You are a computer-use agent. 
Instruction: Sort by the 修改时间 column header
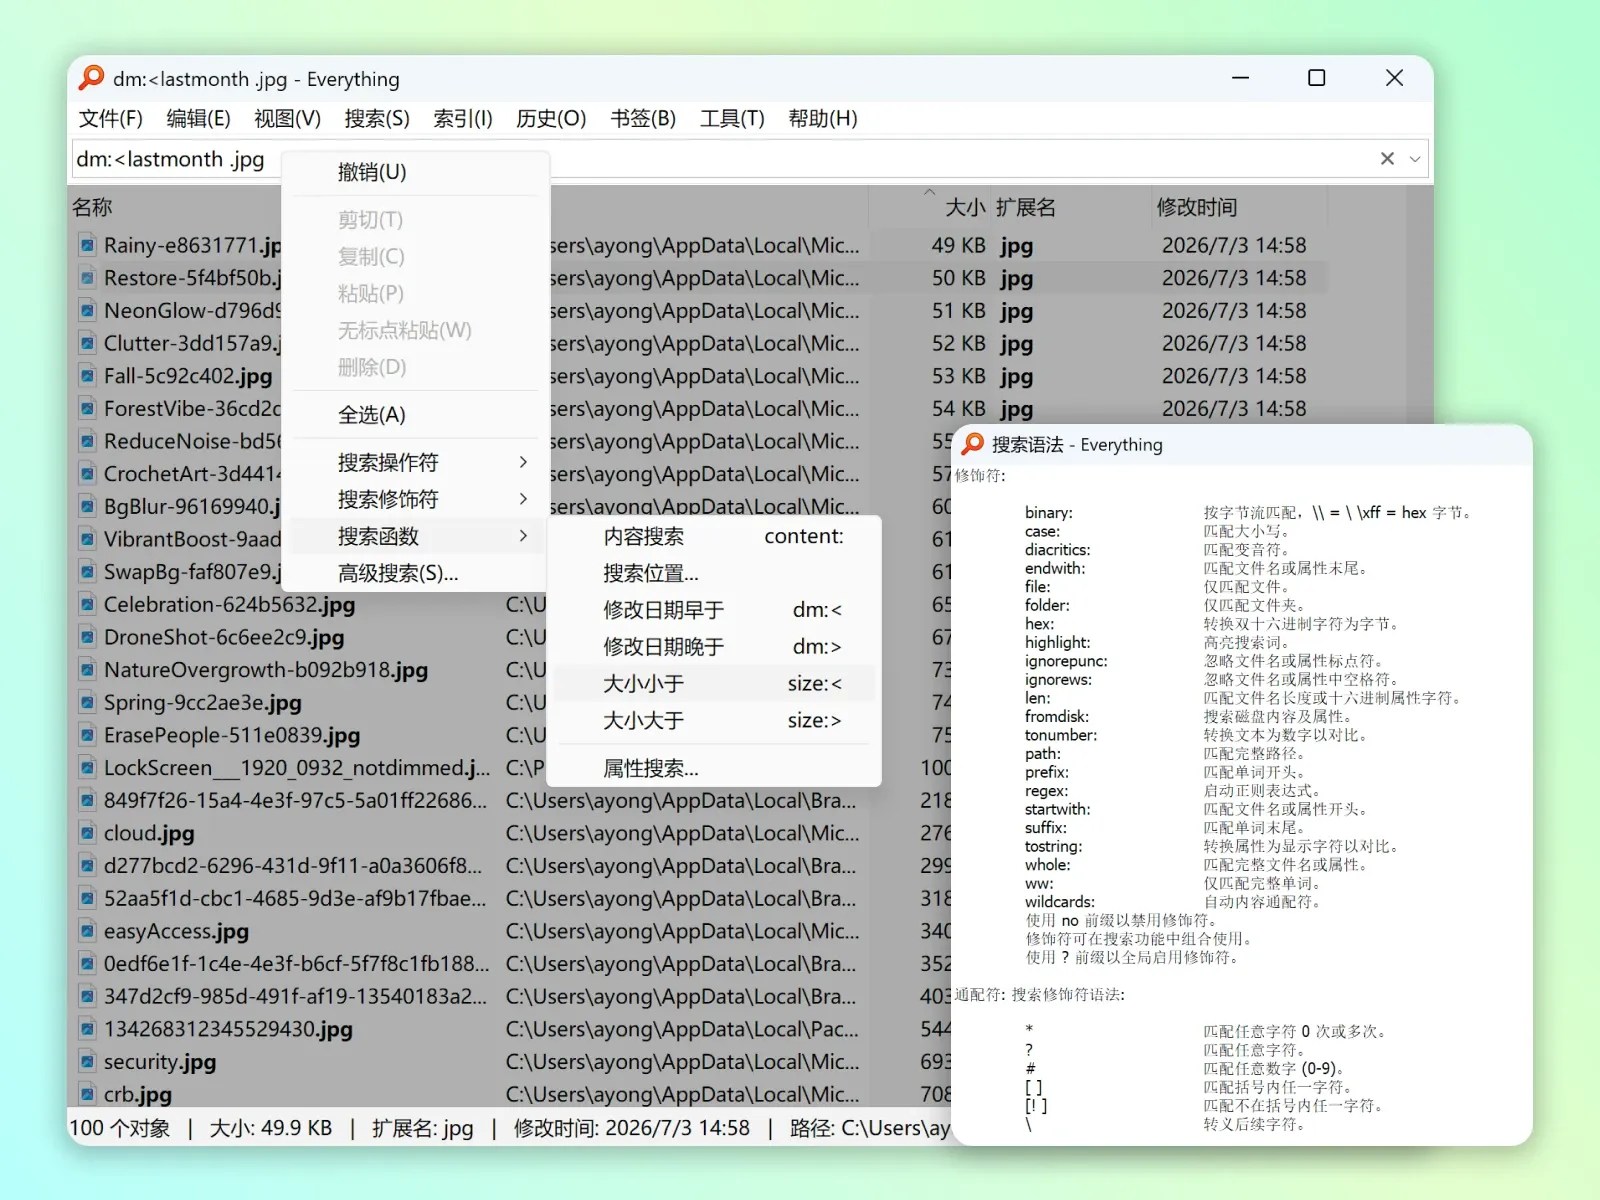point(1197,207)
